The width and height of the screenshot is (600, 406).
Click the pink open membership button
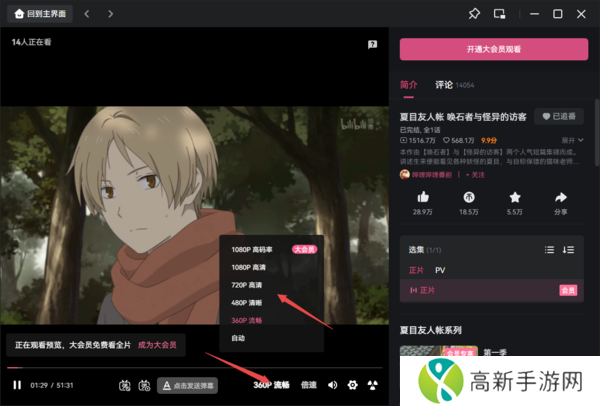click(494, 49)
